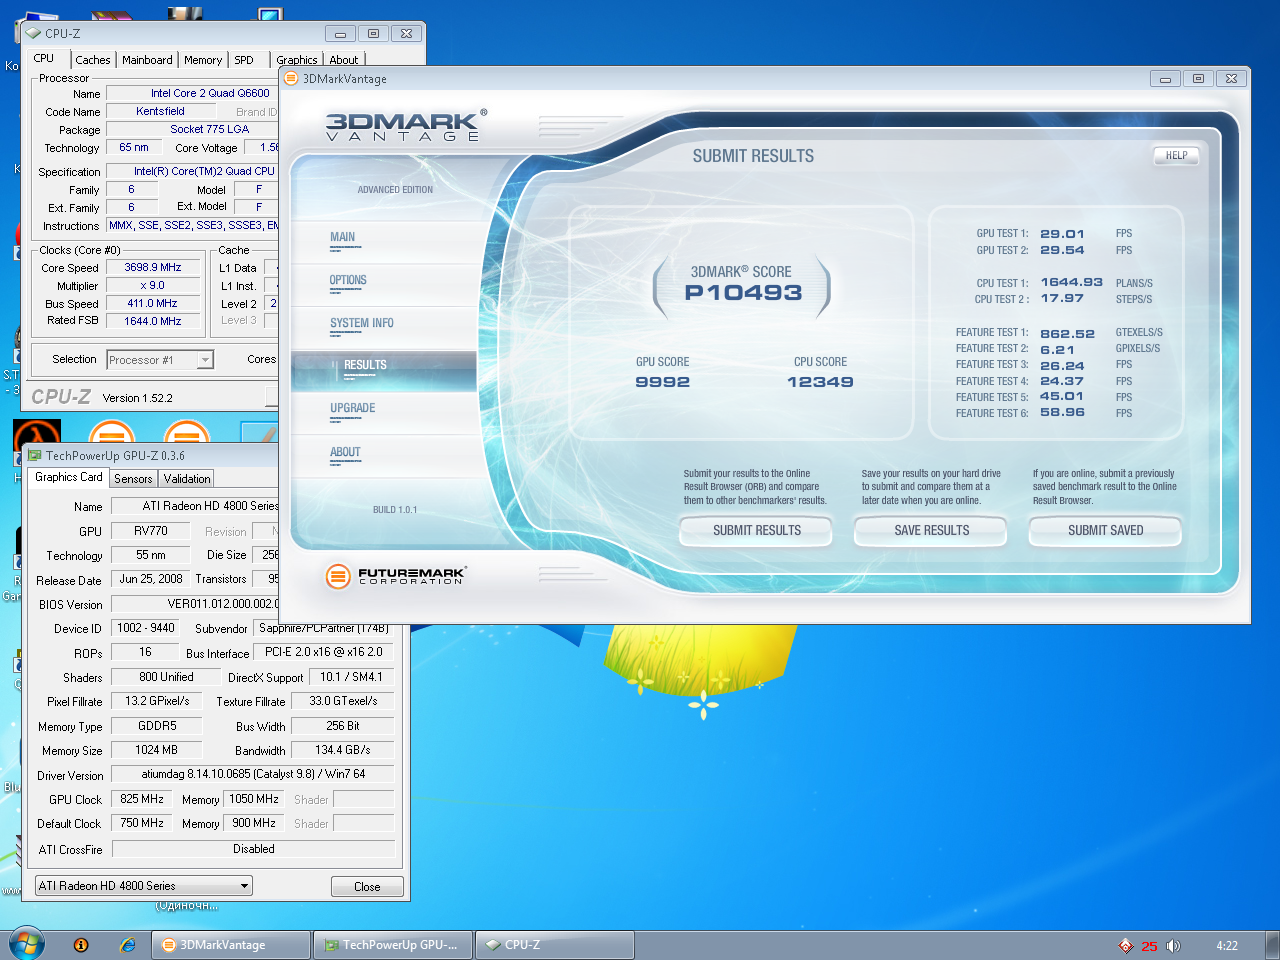Click the Release Date value Jun 25, 2008
This screenshot has width=1280, height=960.
coord(151,579)
